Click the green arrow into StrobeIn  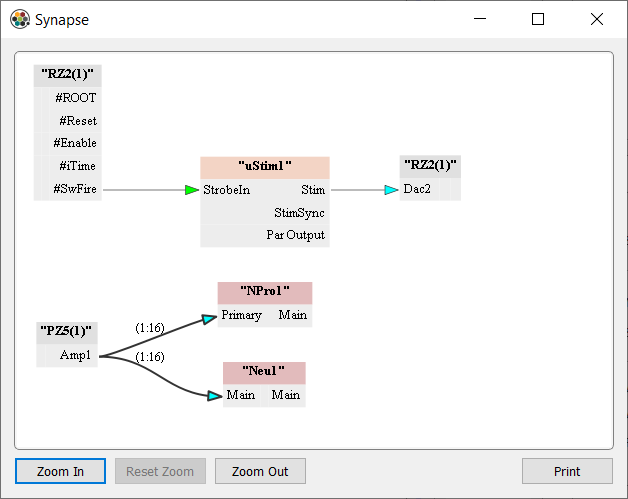click(192, 190)
